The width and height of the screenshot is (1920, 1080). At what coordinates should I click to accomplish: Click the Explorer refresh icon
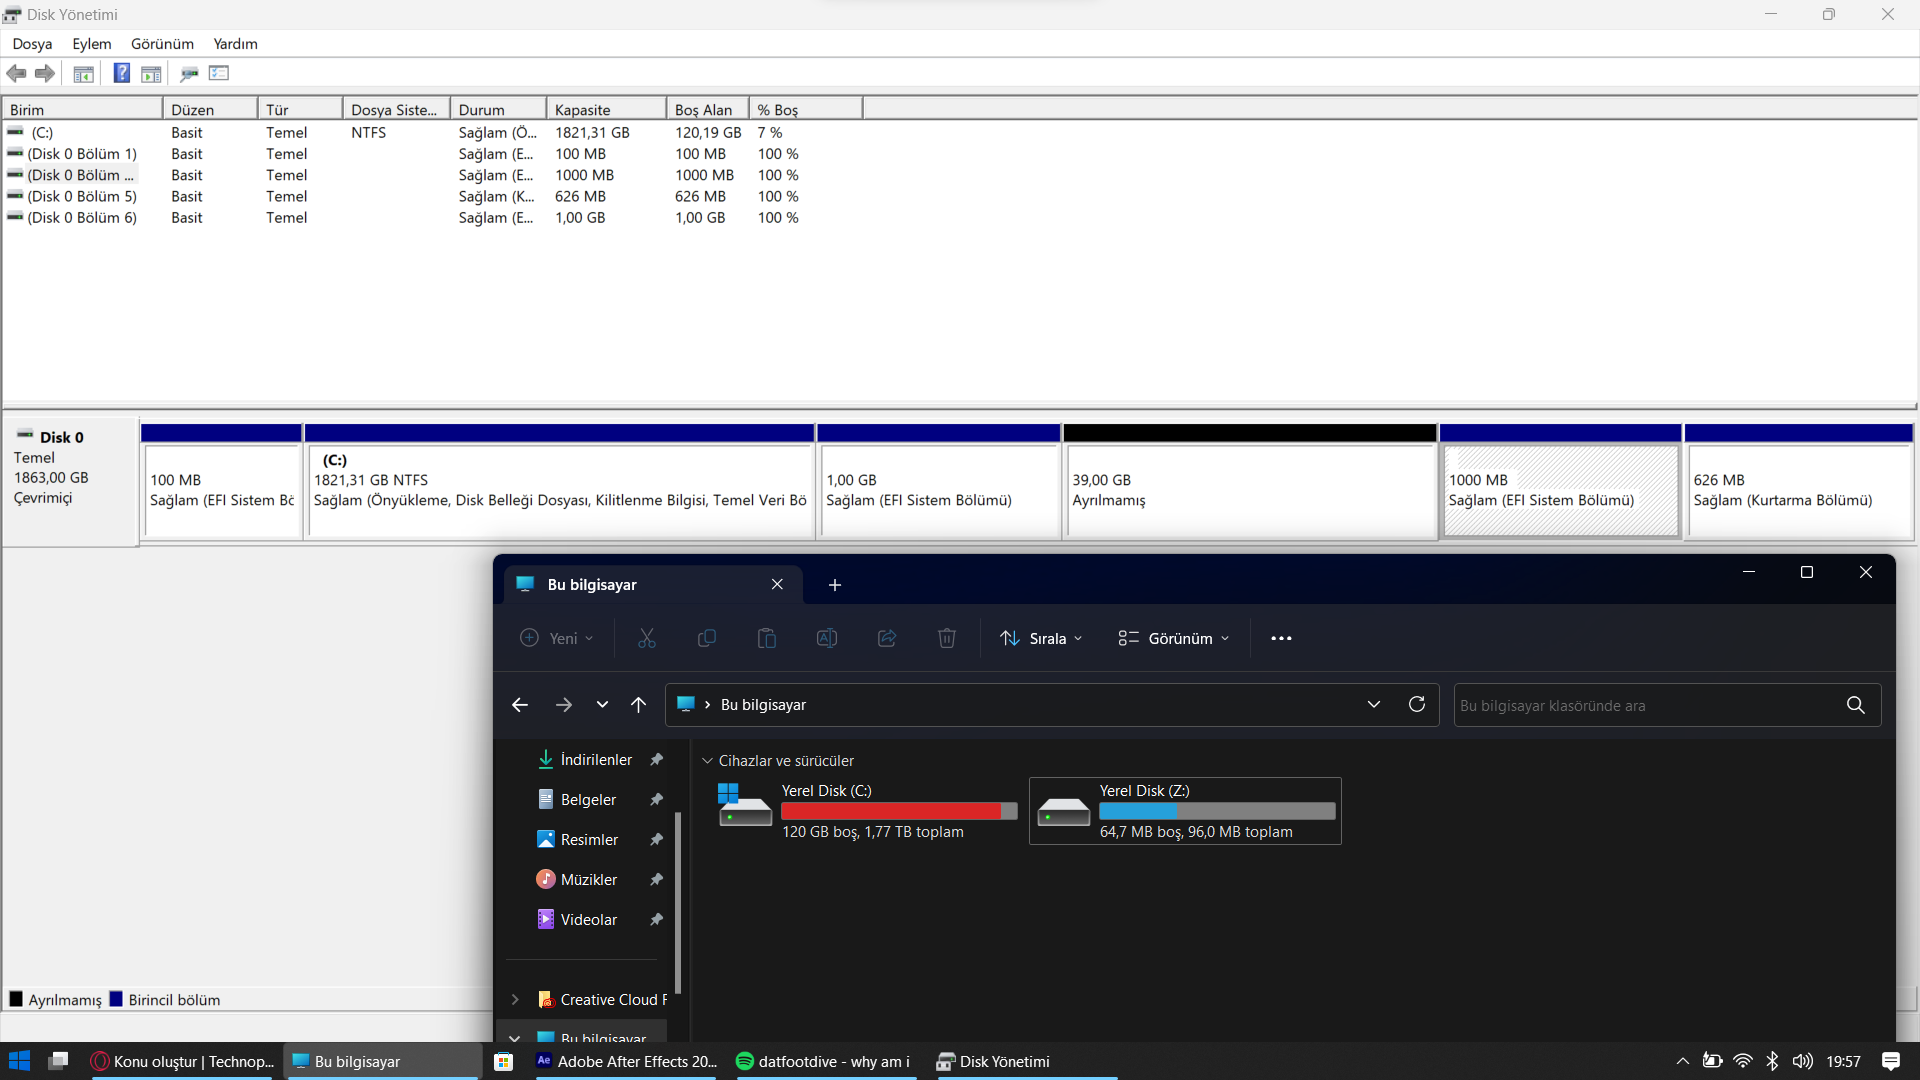[x=1416, y=704]
